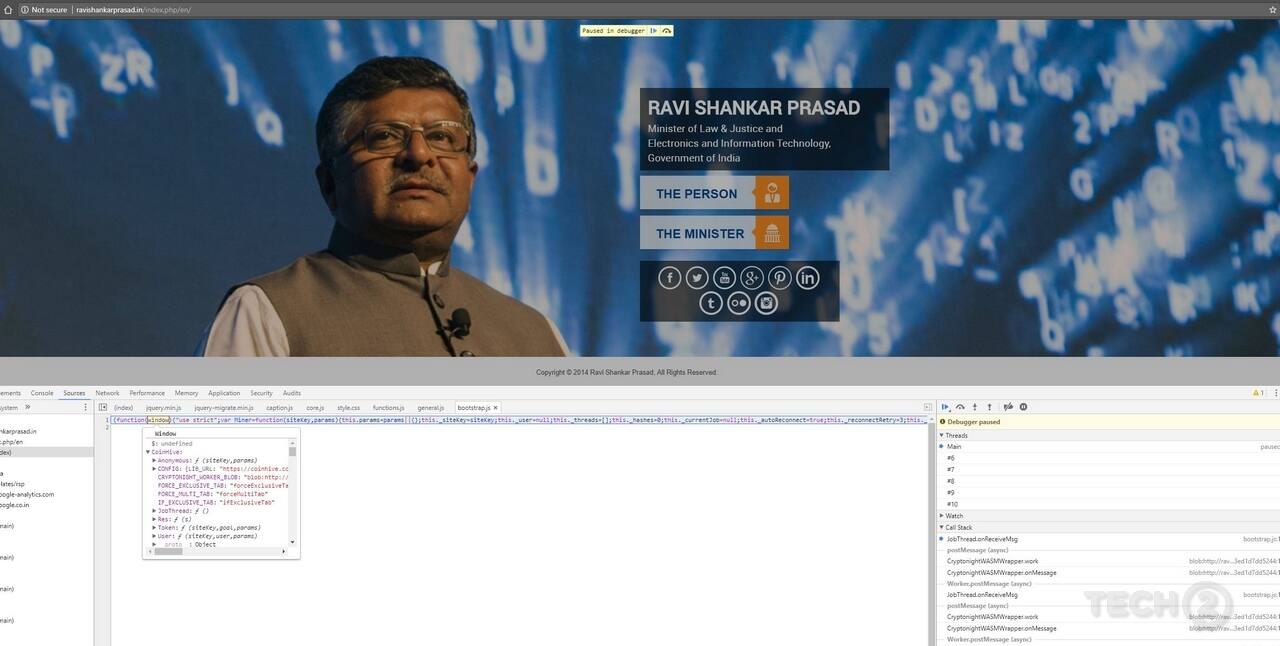Screen dimensions: 1280x646
Task: Click step over icon in page overlay
Action: pyautogui.click(x=667, y=31)
